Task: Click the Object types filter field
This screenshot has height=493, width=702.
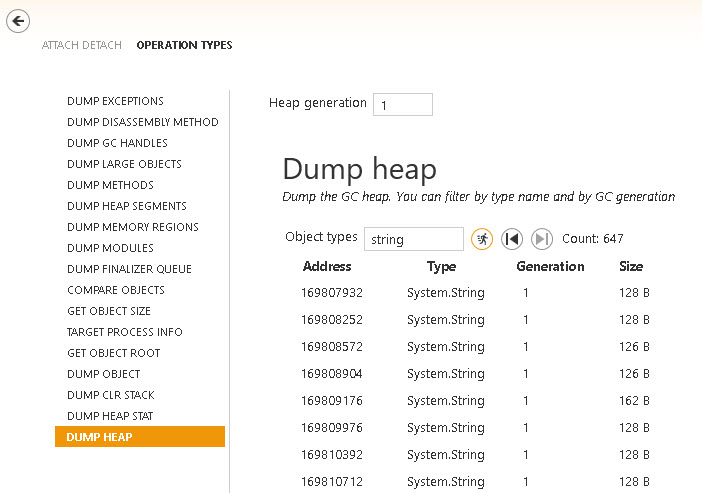Action: pyautogui.click(x=414, y=239)
